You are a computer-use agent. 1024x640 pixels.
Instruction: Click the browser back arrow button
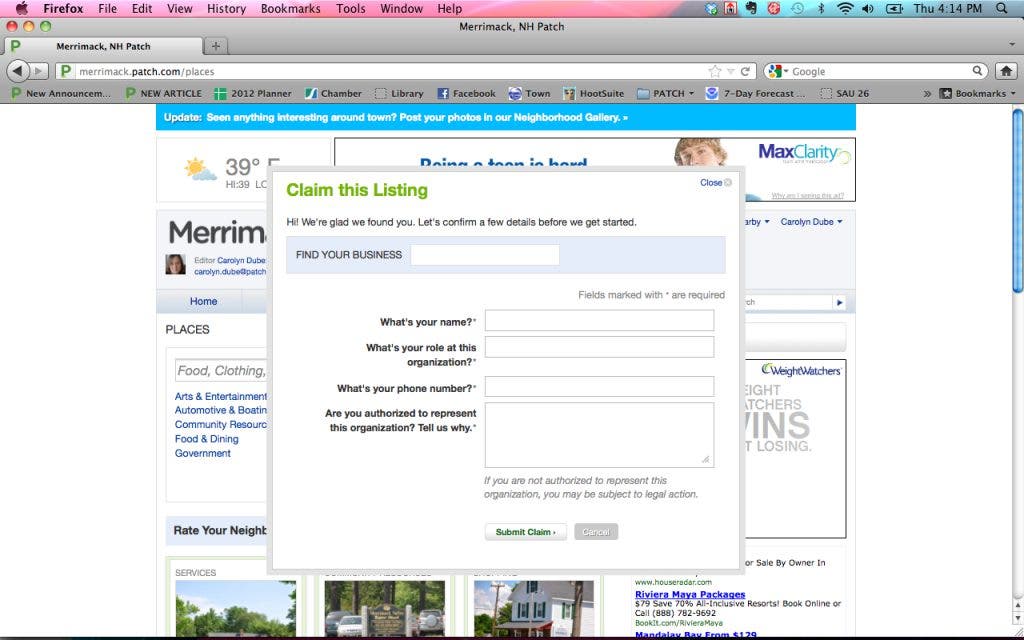[18, 71]
